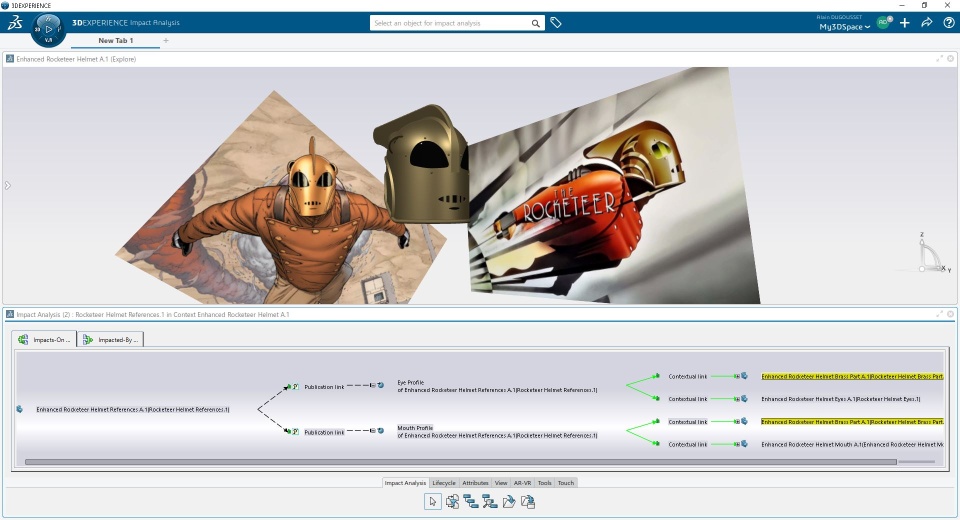Image resolution: width=960 pixels, height=520 pixels.
Task: Close the Impact Analysis panel
Action: pyautogui.click(x=950, y=314)
